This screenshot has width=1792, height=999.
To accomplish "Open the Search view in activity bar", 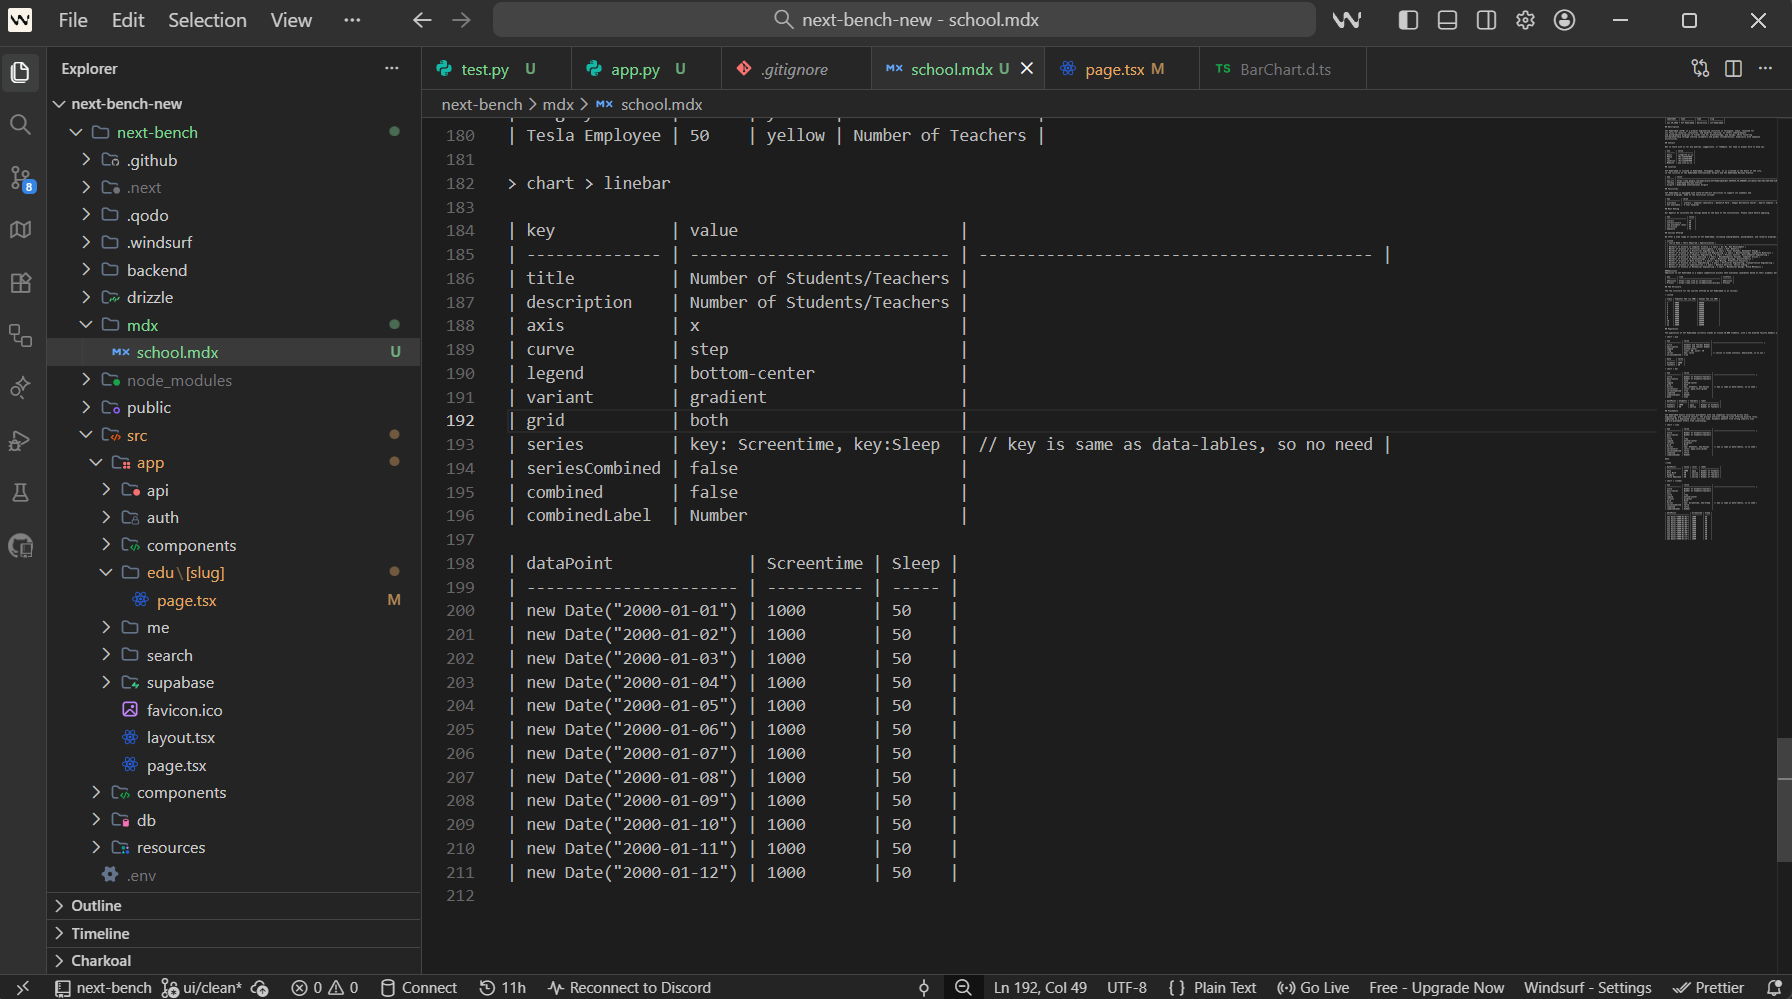I will pos(20,125).
